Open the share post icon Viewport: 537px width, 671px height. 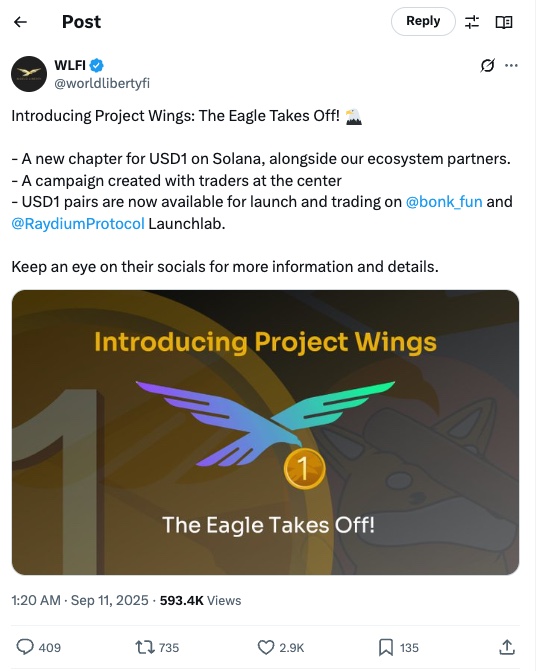(507, 647)
